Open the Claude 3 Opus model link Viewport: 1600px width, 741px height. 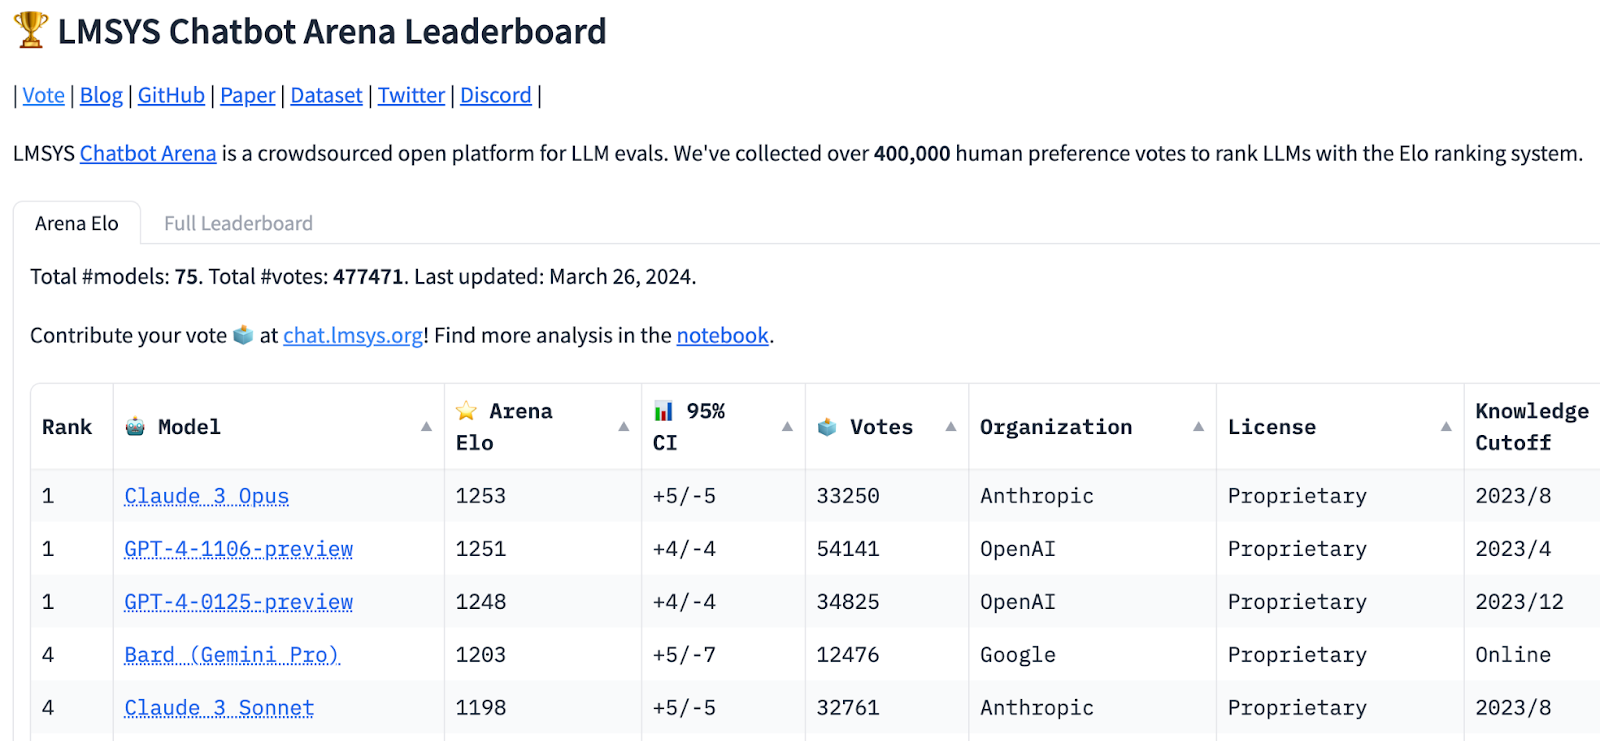pos(207,496)
